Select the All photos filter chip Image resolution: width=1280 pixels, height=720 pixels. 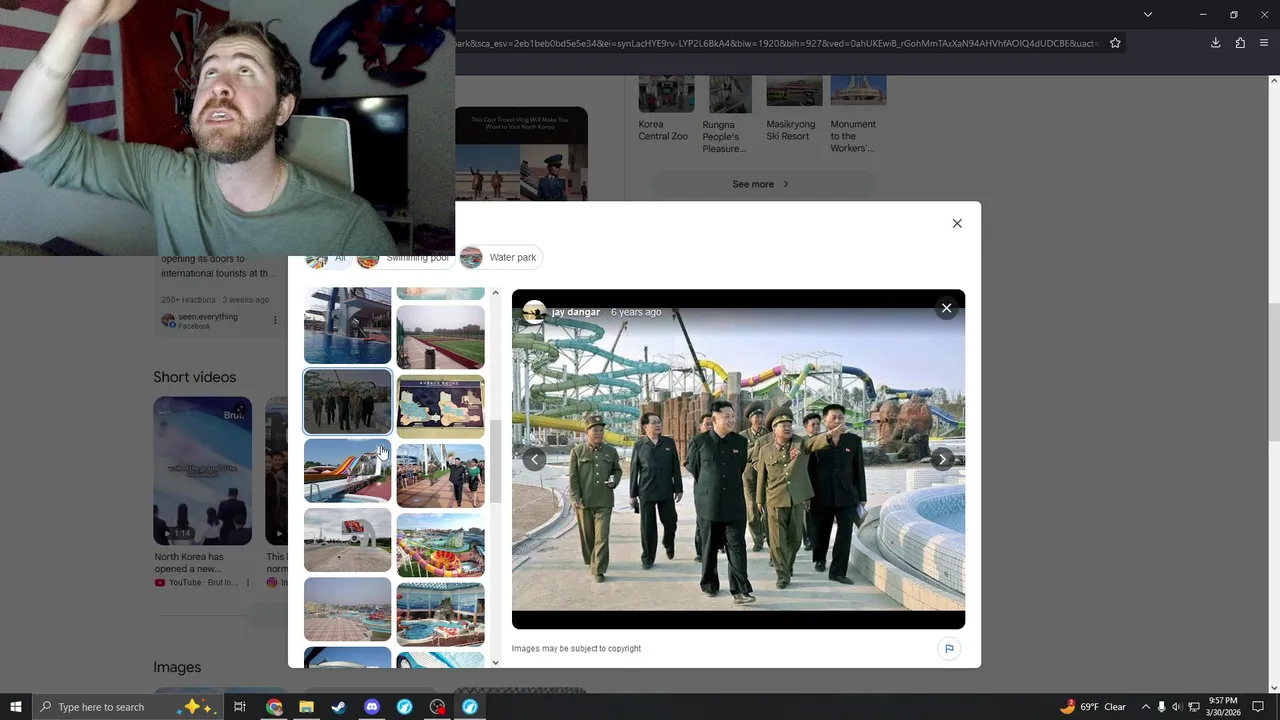[x=327, y=258]
